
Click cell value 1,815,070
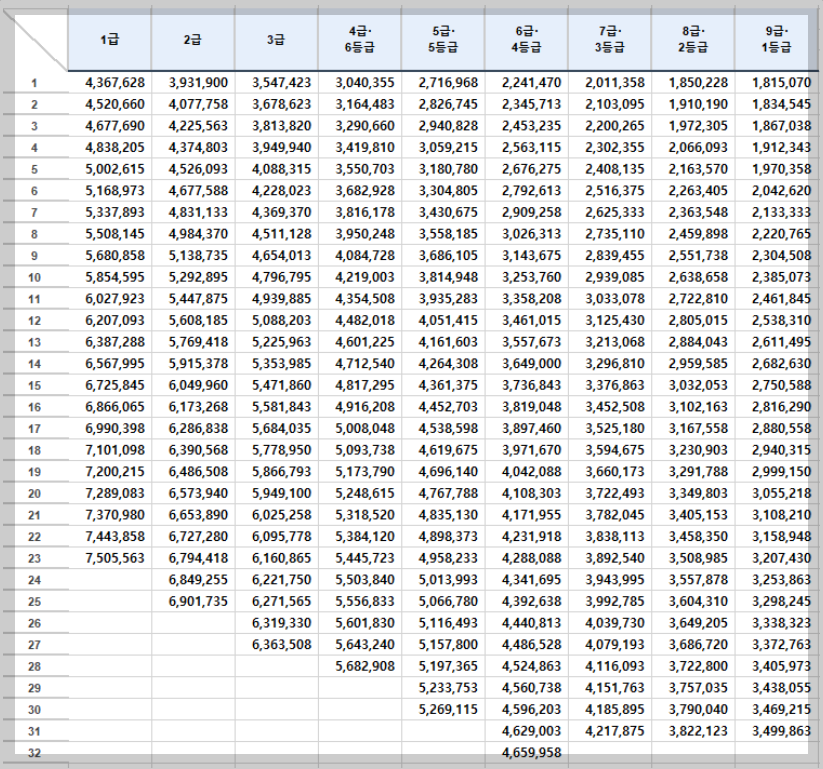coord(782,82)
